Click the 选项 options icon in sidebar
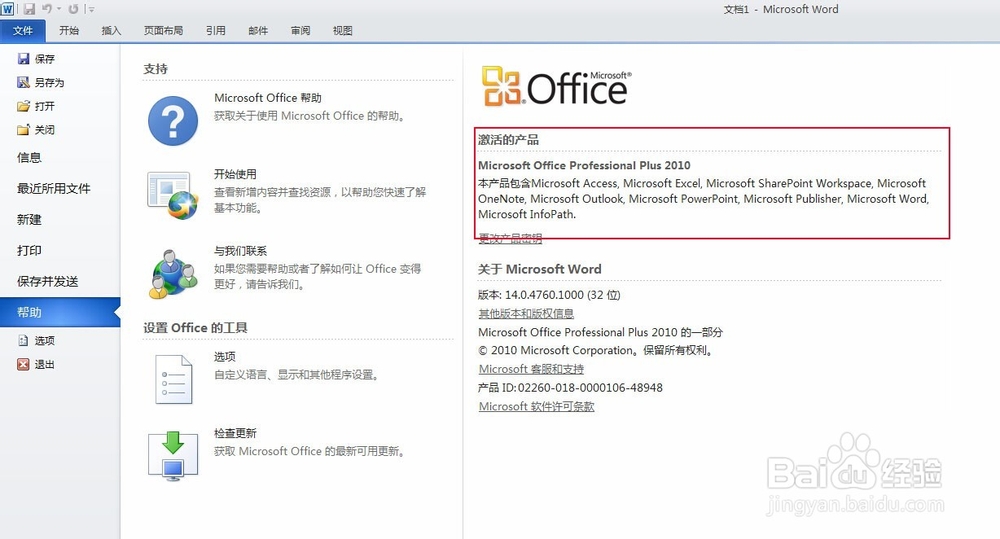This screenshot has width=1000, height=539. point(24,341)
